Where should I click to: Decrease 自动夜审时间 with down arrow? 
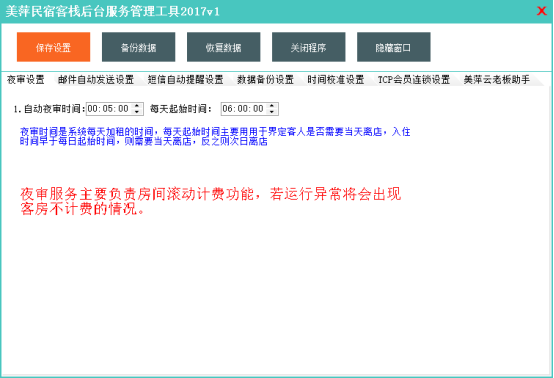point(137,112)
